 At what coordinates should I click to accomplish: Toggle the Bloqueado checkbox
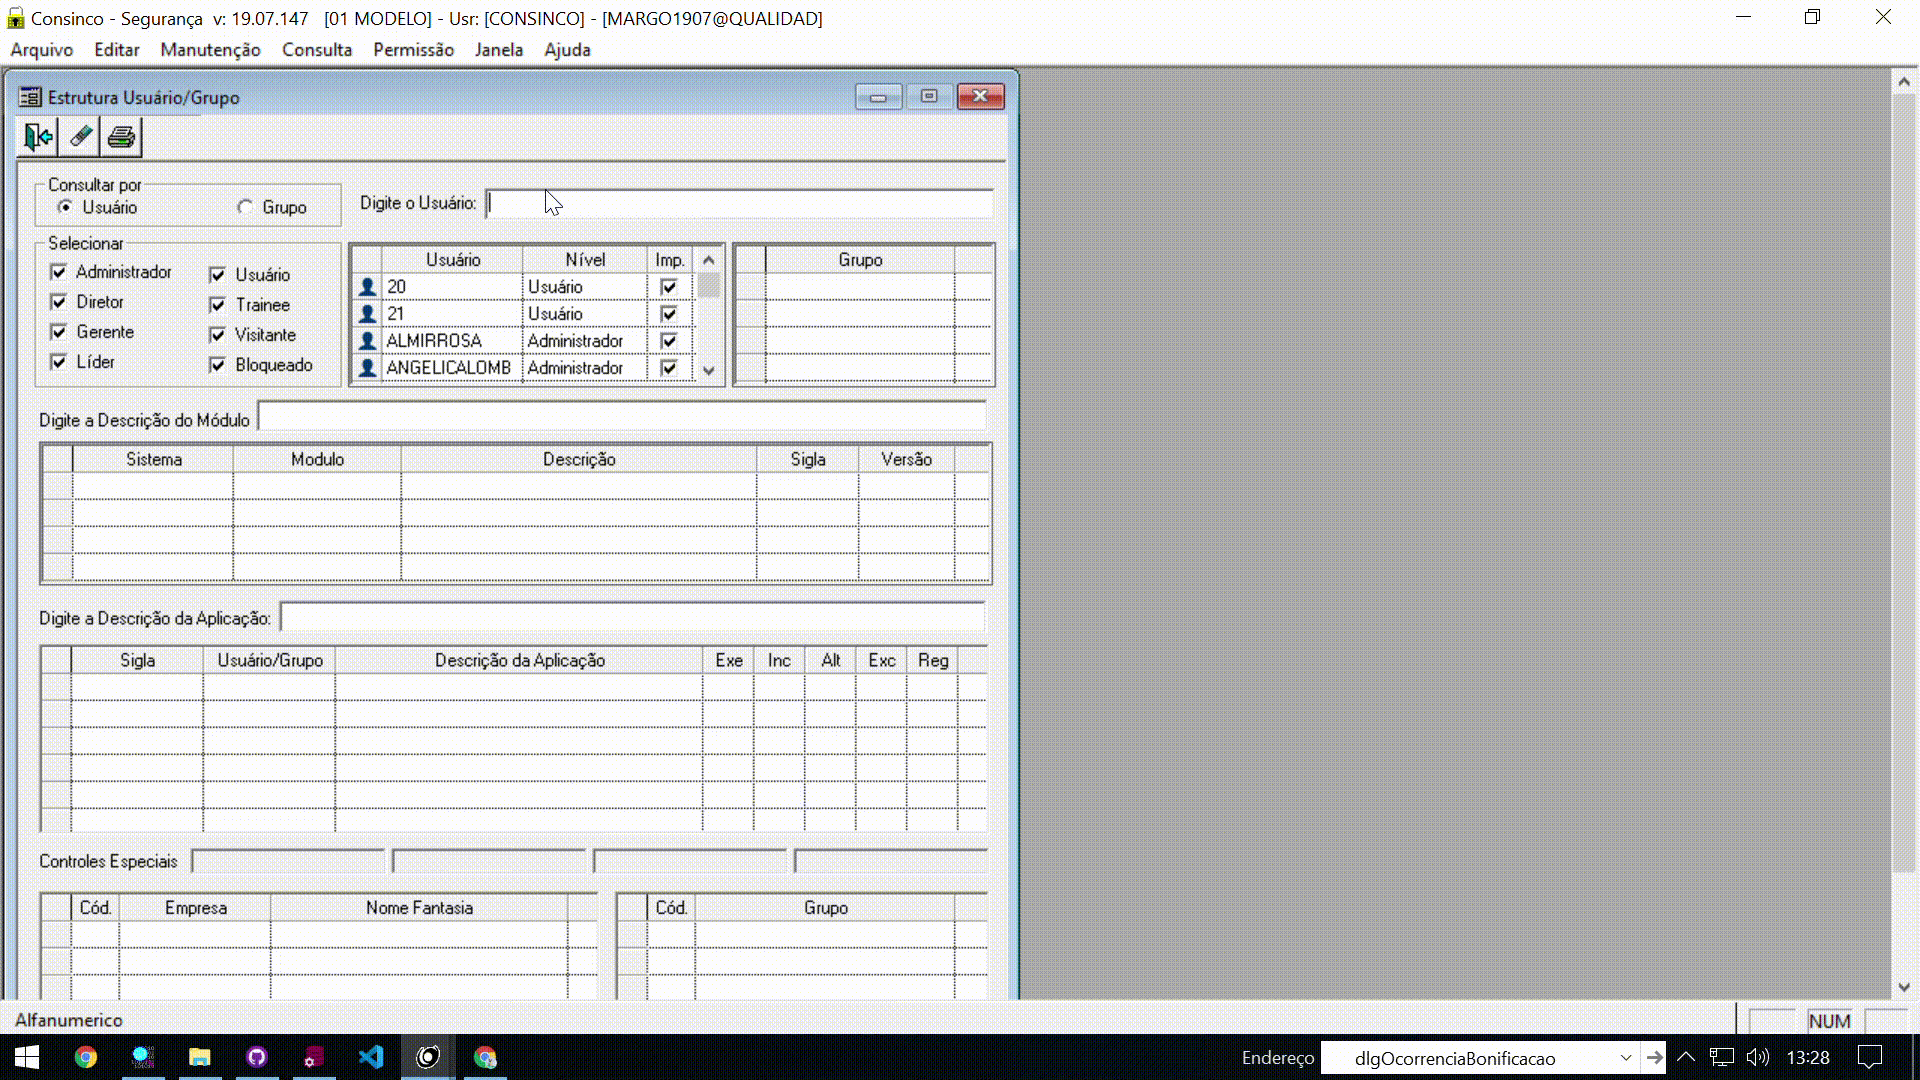tap(218, 365)
